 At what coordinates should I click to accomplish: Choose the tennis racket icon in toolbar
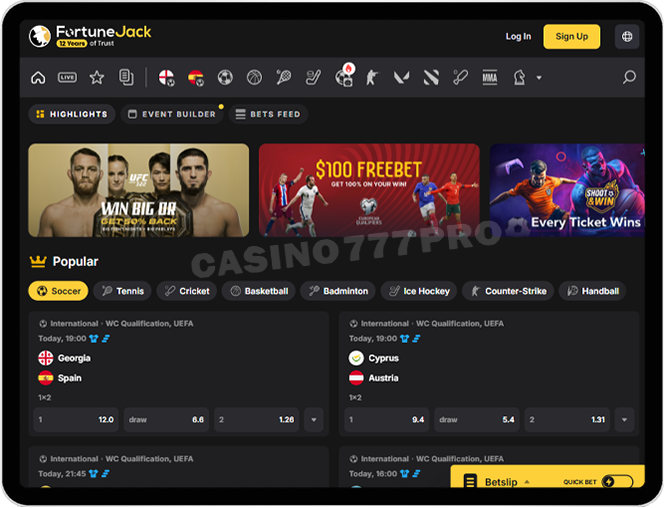(284, 77)
